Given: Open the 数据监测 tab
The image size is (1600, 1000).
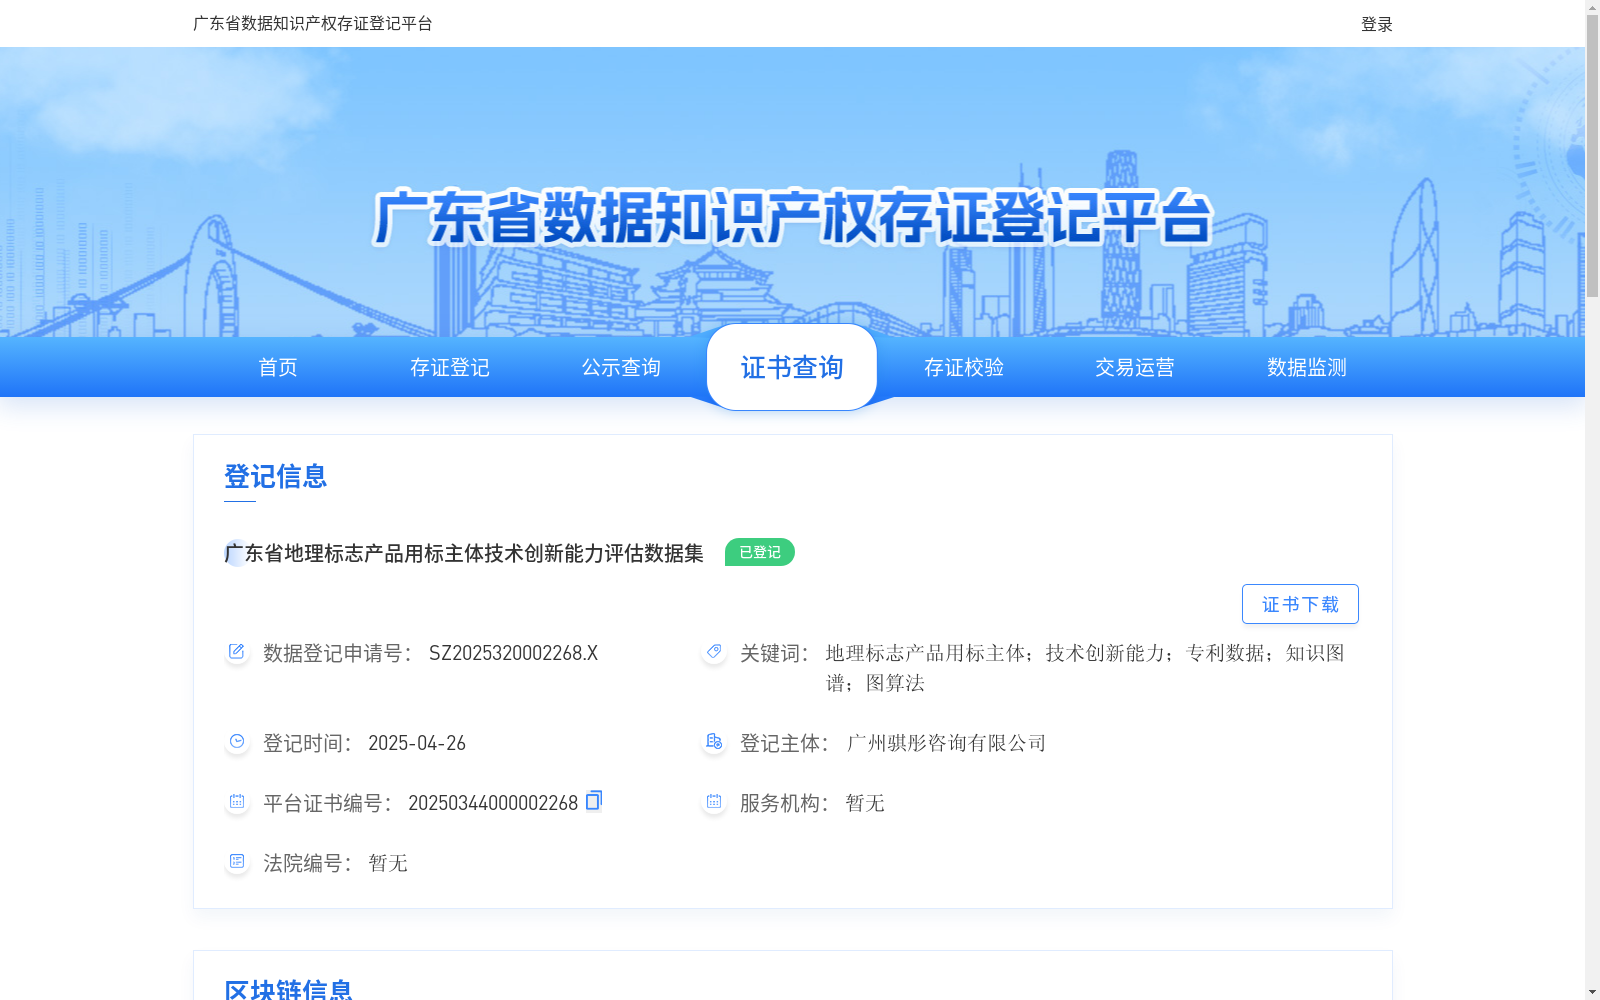Looking at the screenshot, I should click(x=1305, y=367).
